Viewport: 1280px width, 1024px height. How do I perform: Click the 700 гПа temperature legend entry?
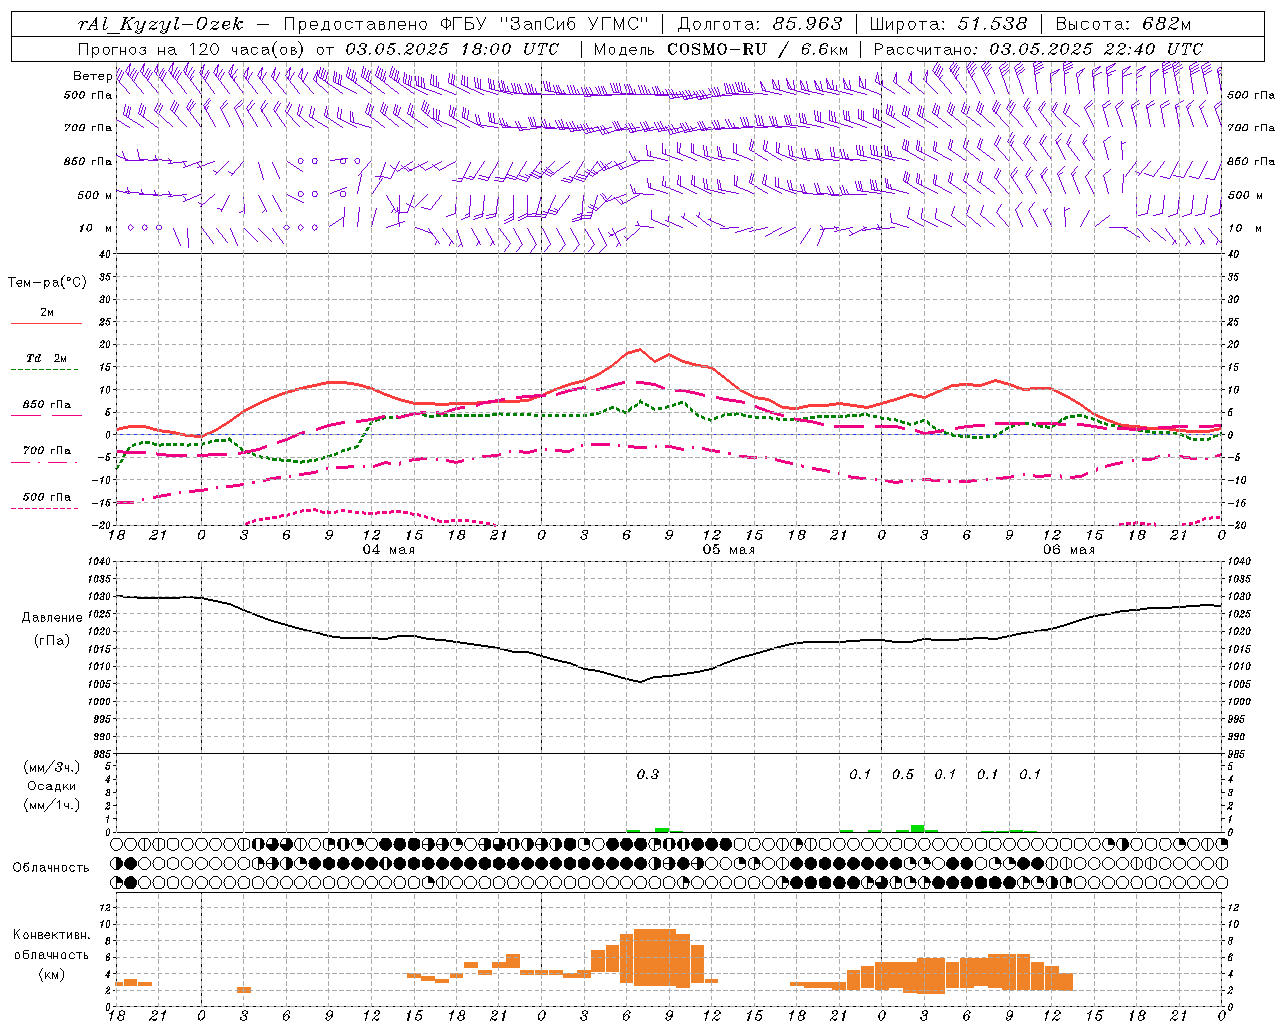click(x=47, y=451)
